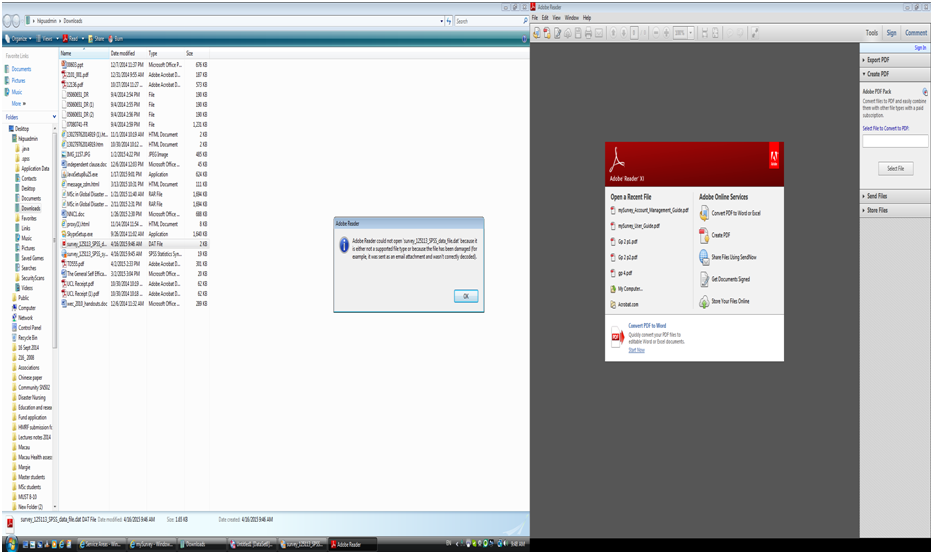Viewport: 933px width, 554px height.
Task: Click My Computer in recent files list
Action: pyautogui.click(x=627, y=289)
